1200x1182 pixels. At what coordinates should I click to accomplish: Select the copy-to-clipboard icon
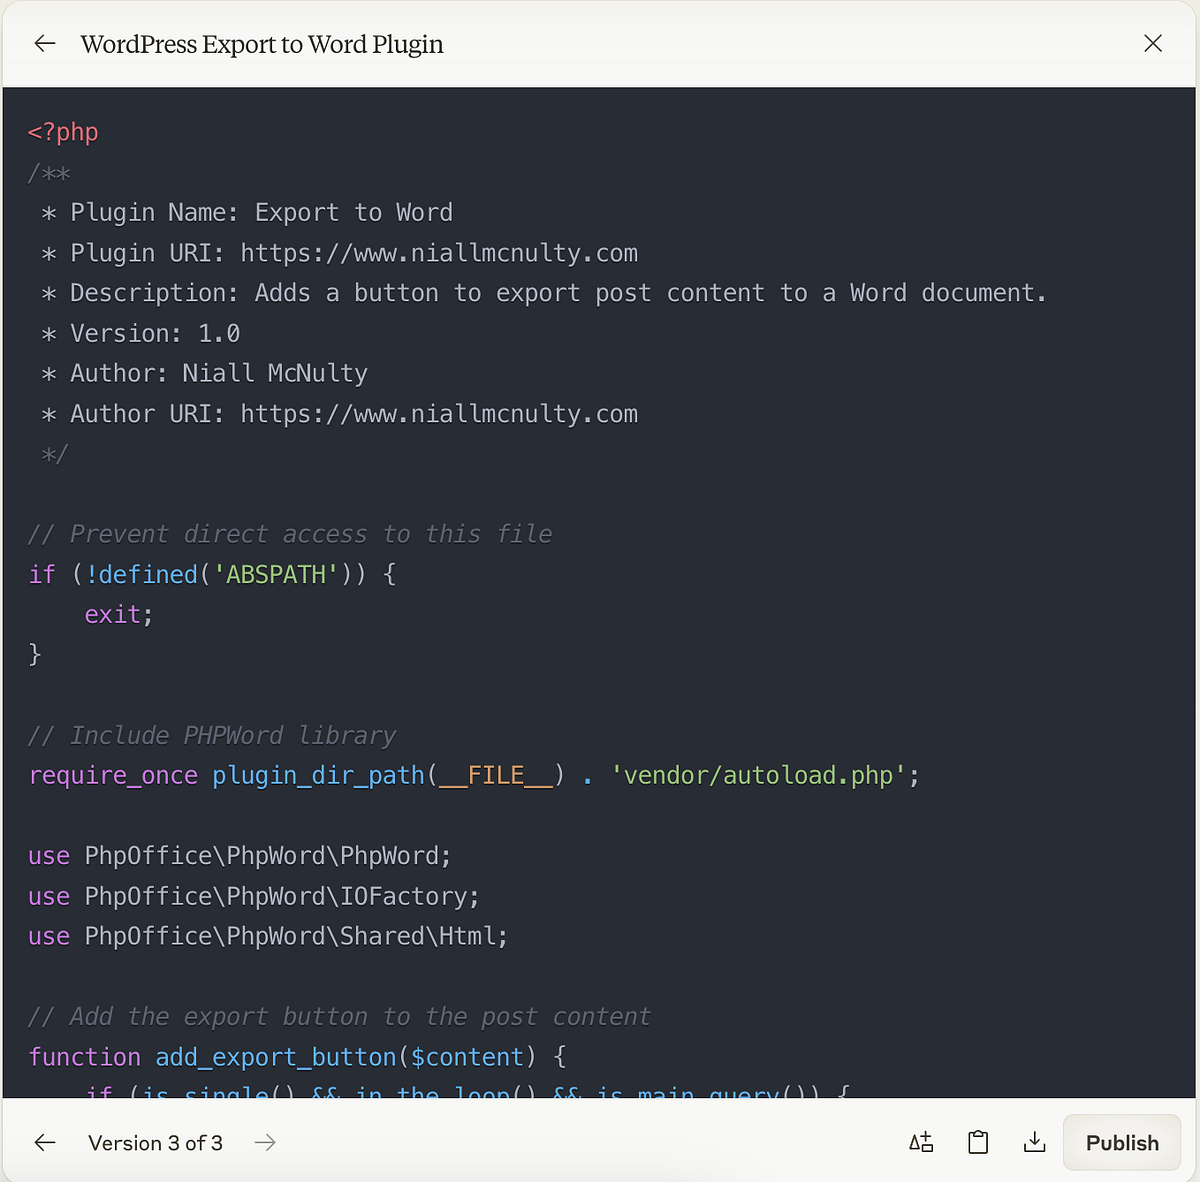tap(977, 1142)
